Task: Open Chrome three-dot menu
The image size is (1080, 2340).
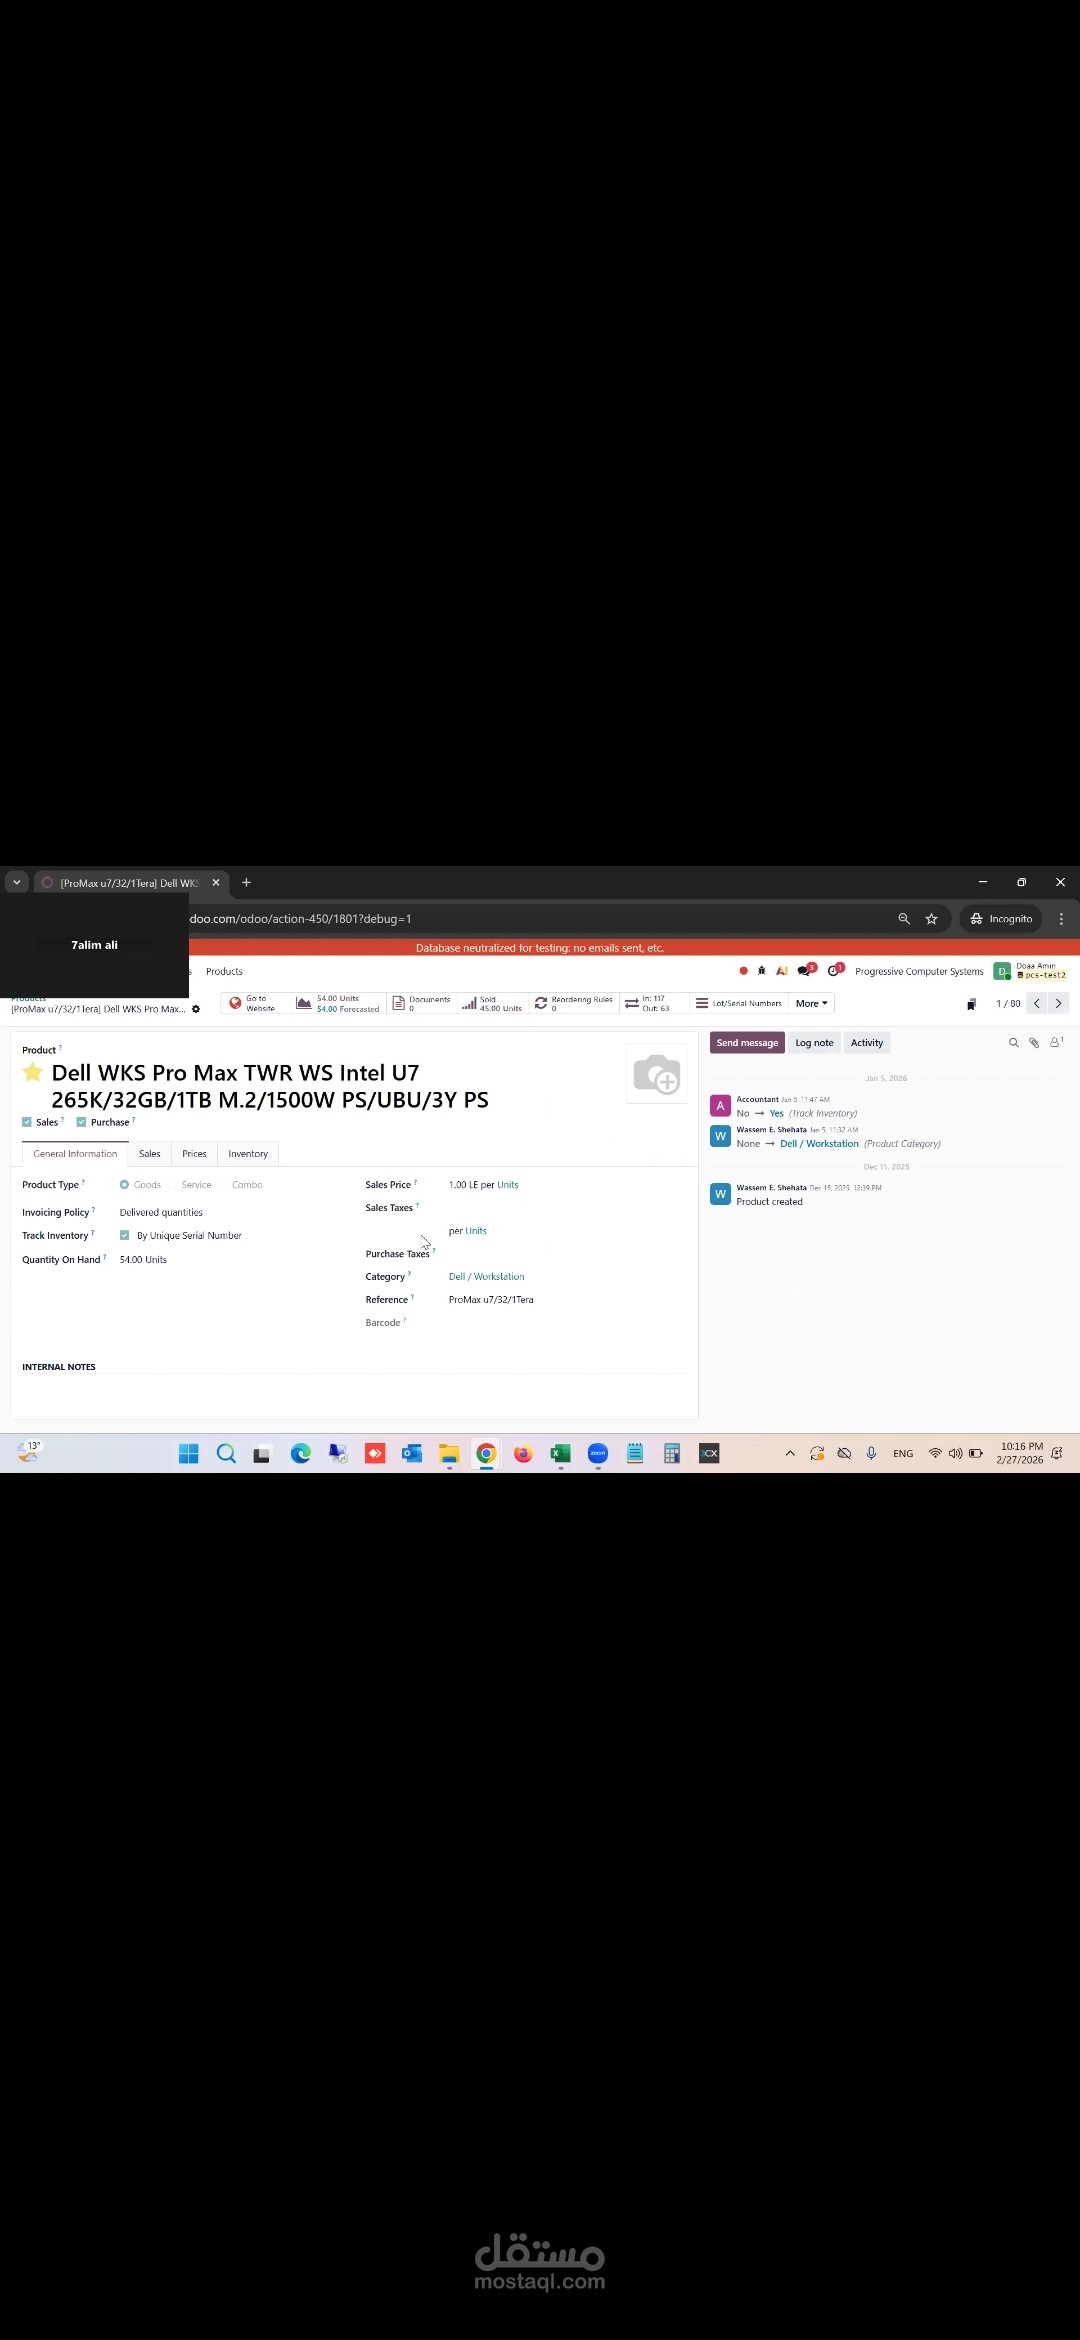Action: click(1061, 919)
